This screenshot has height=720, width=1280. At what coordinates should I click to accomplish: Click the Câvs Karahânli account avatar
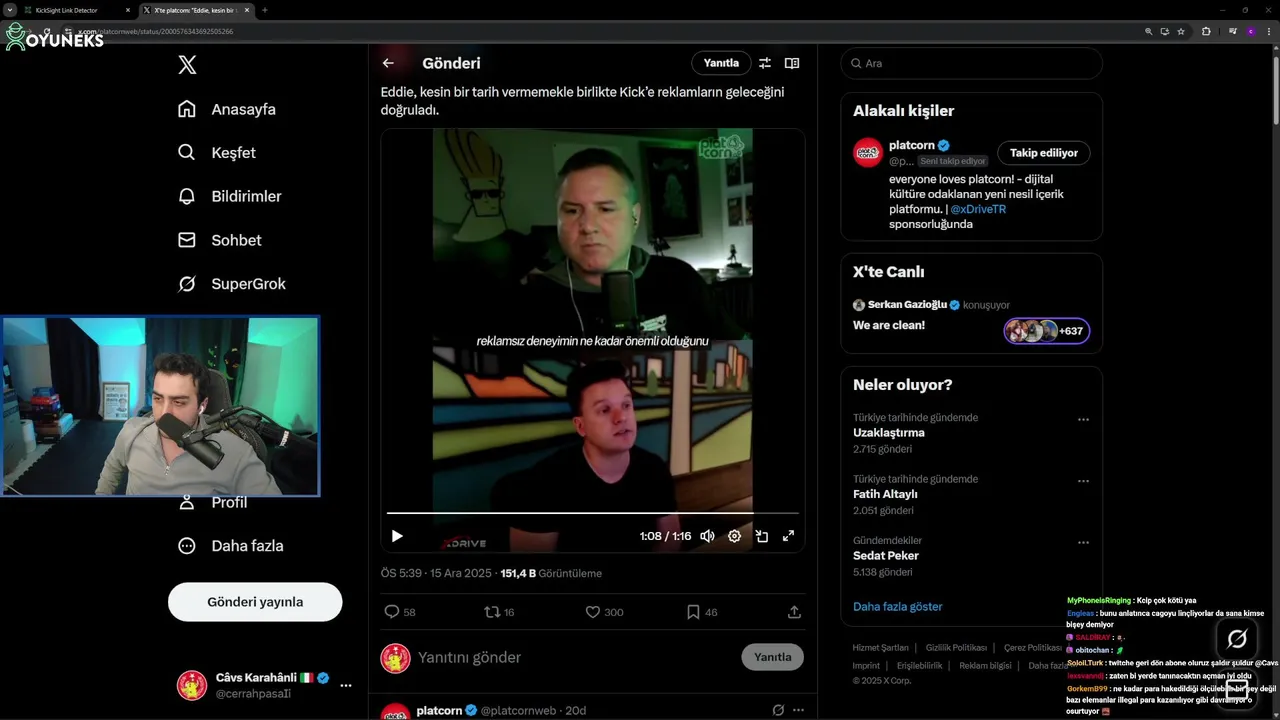pos(192,686)
